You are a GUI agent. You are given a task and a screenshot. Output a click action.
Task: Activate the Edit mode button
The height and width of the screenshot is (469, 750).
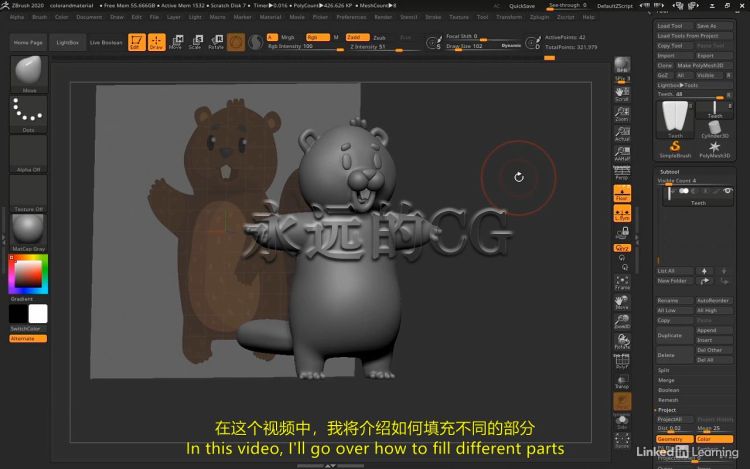(x=136, y=42)
